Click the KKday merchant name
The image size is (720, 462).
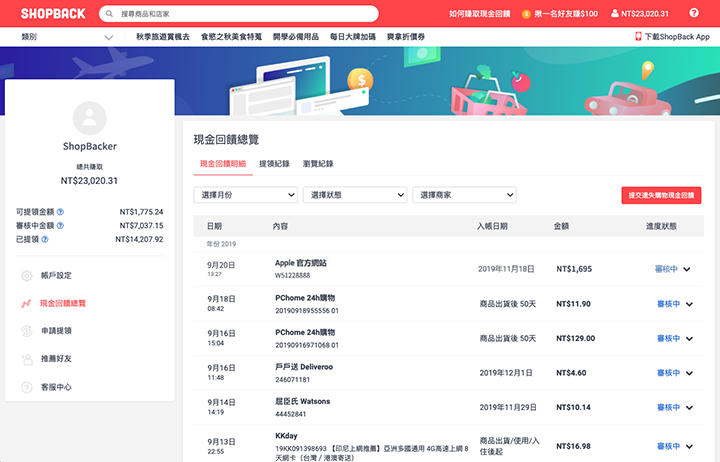[286, 436]
